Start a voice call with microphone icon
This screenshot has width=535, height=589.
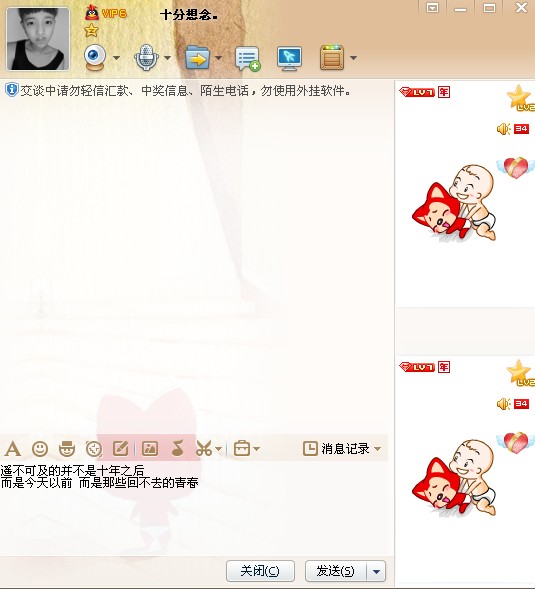(145, 57)
